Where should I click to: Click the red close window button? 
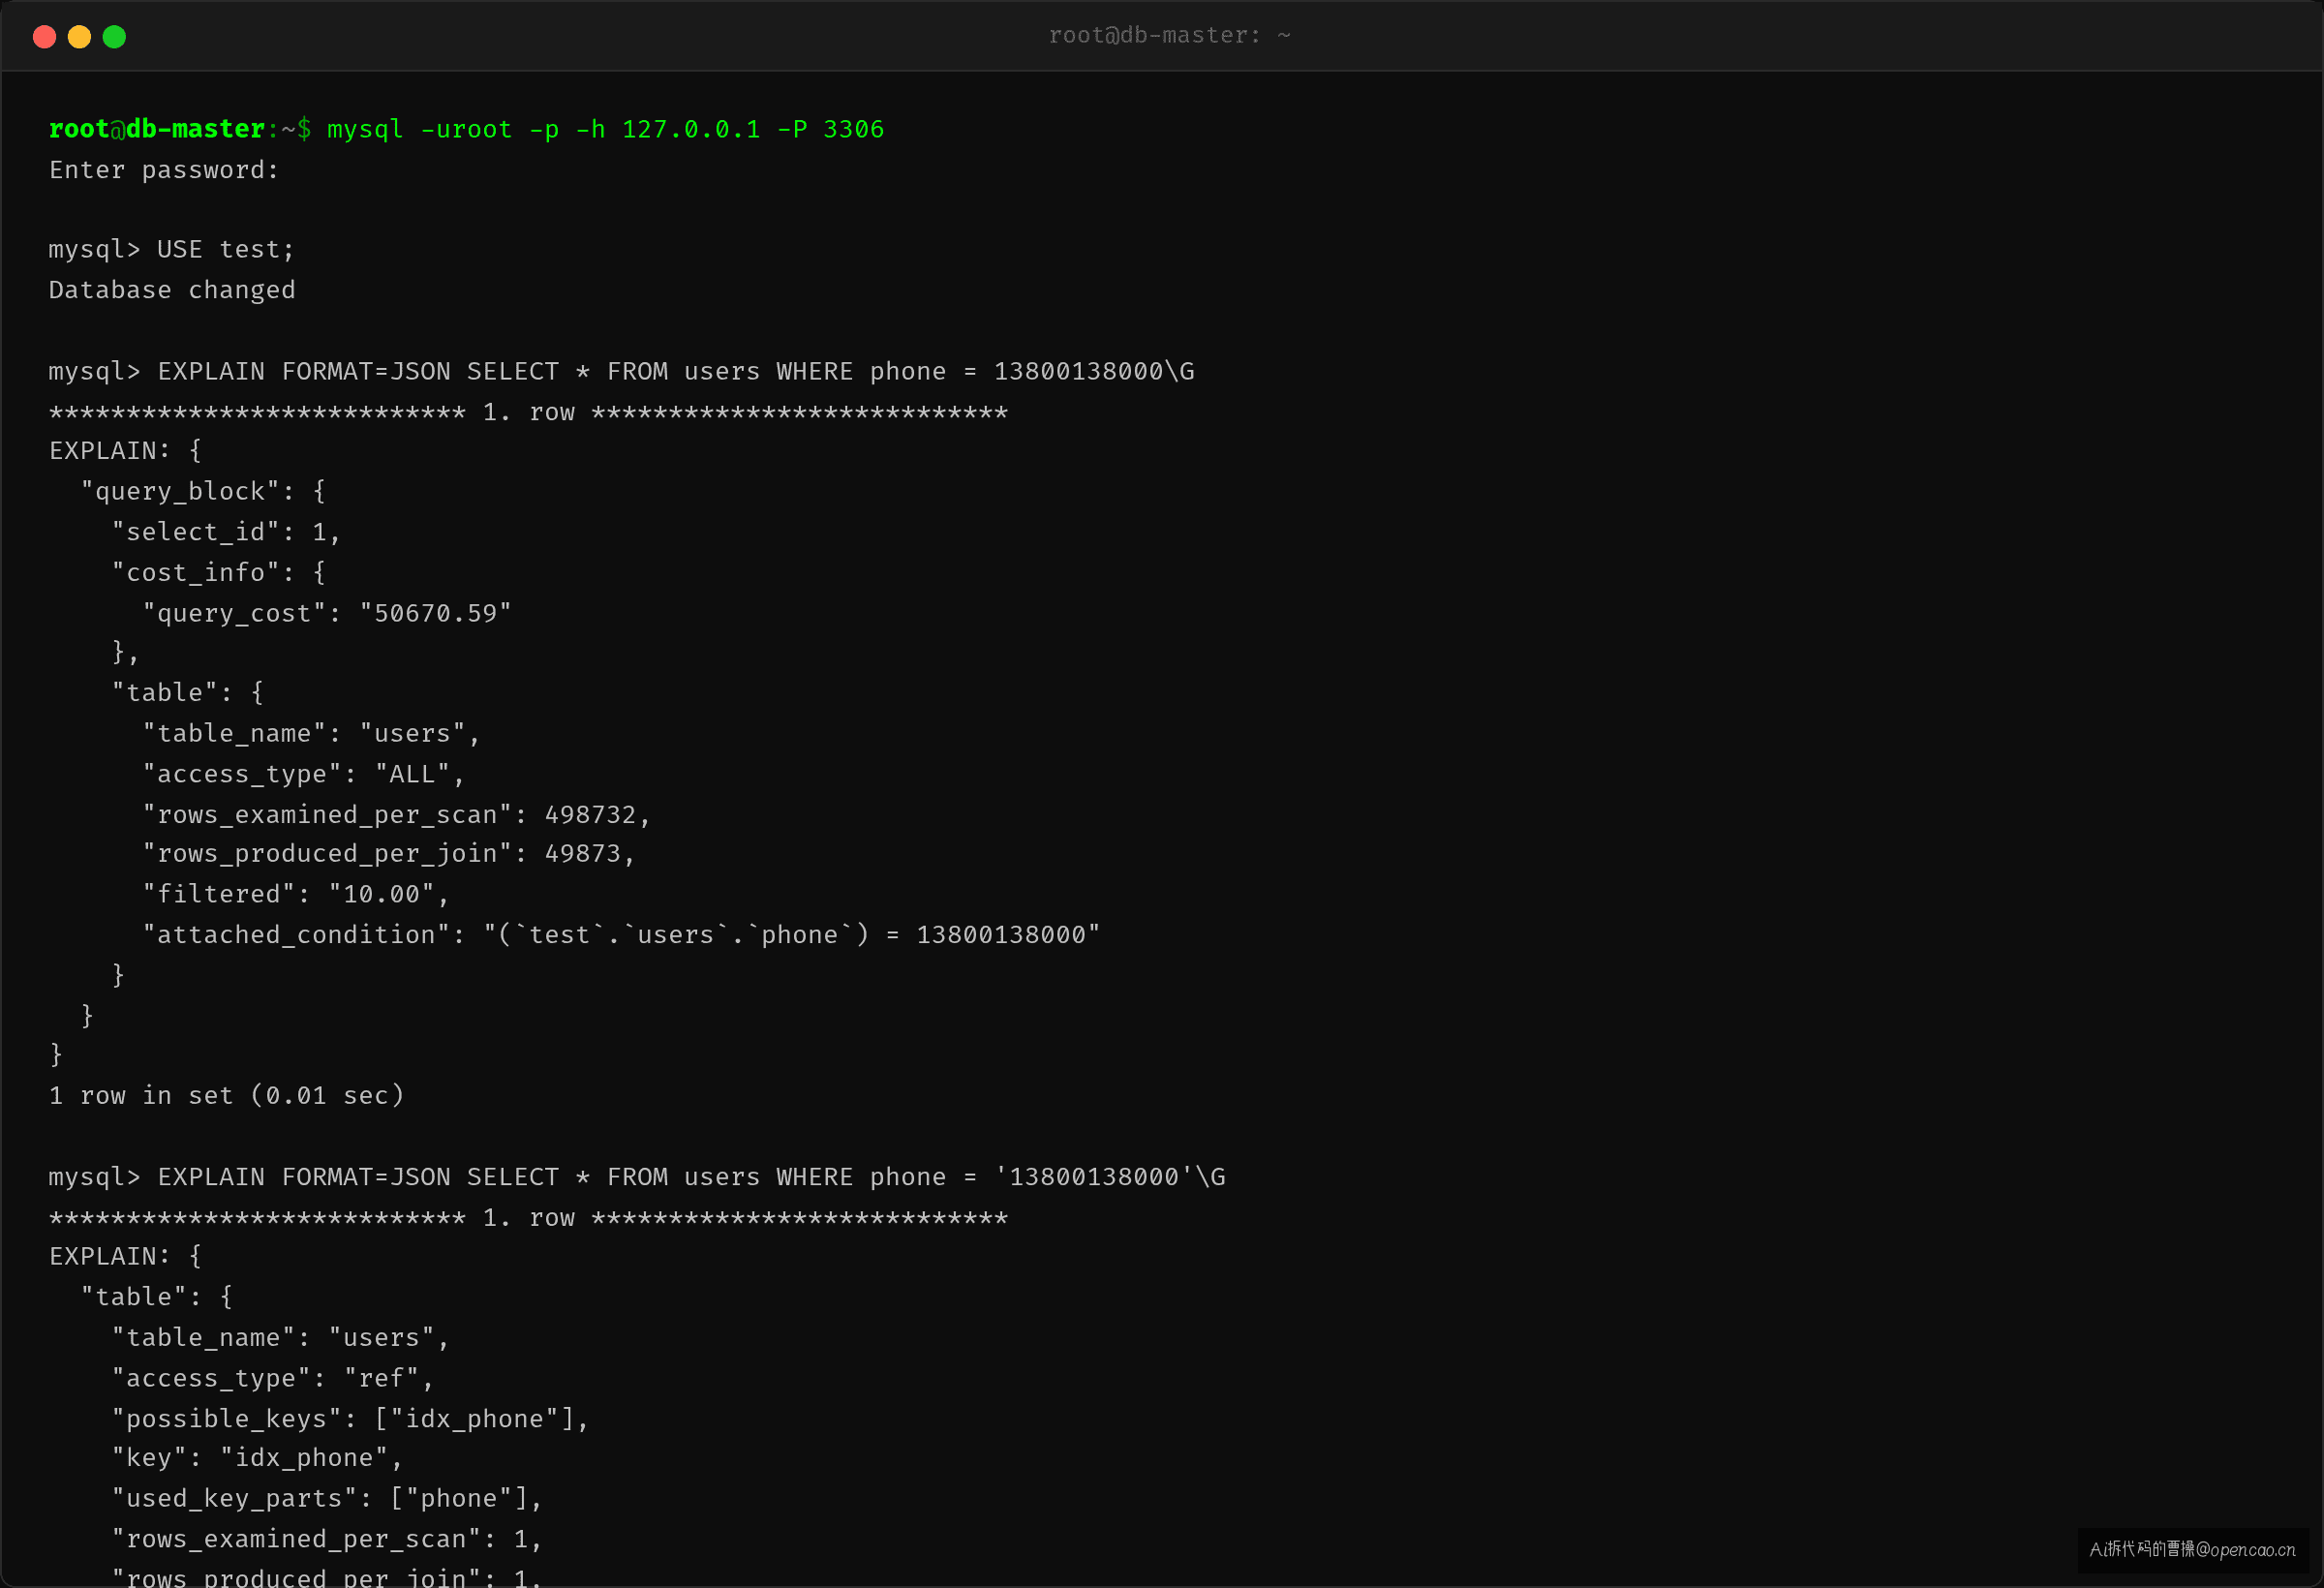[x=44, y=37]
